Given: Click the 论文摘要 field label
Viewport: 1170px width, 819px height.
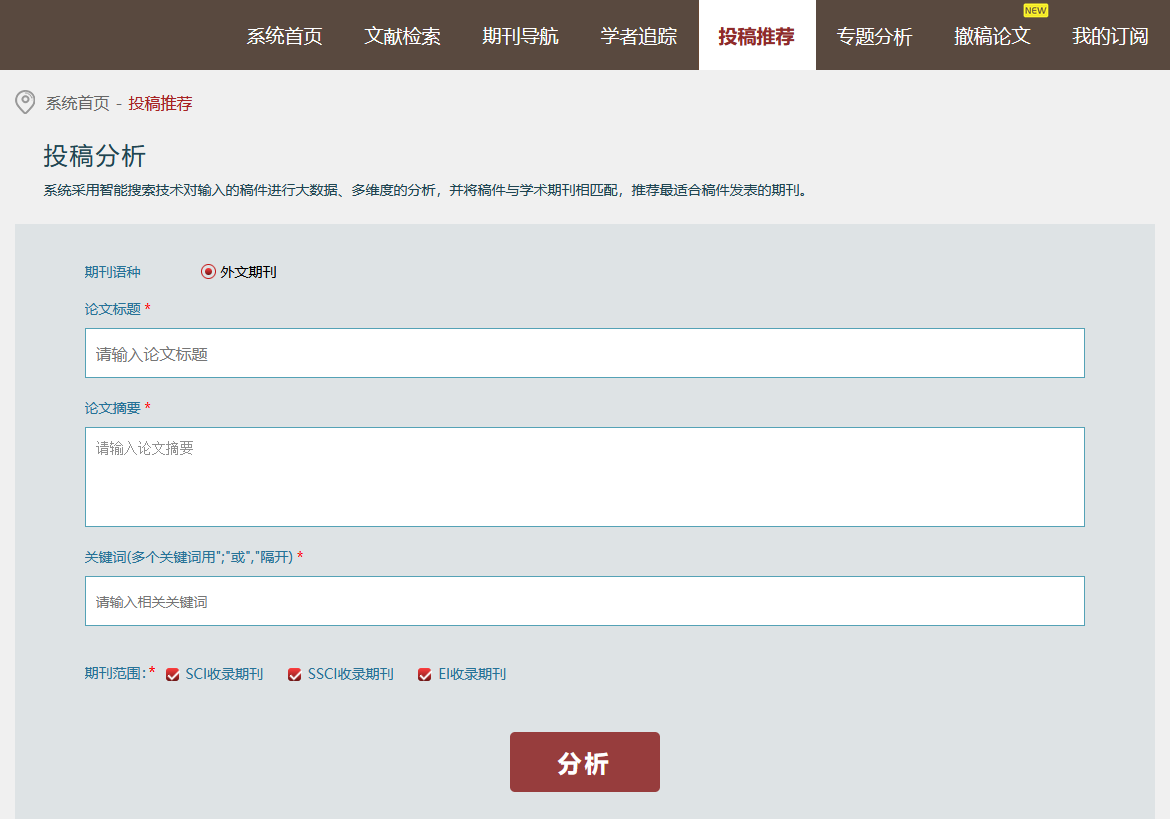Looking at the screenshot, I should tap(113, 408).
